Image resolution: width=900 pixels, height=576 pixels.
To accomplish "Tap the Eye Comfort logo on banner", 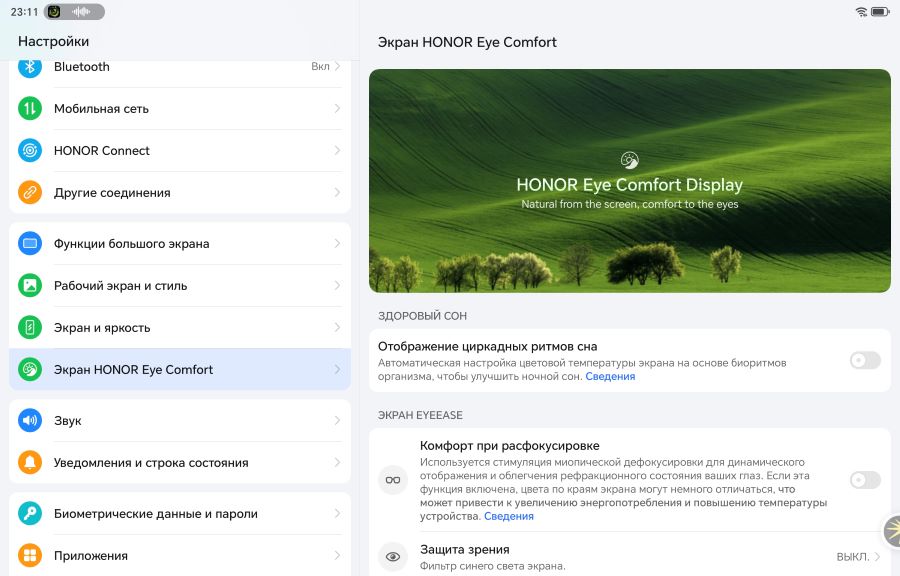I will tap(630, 160).
